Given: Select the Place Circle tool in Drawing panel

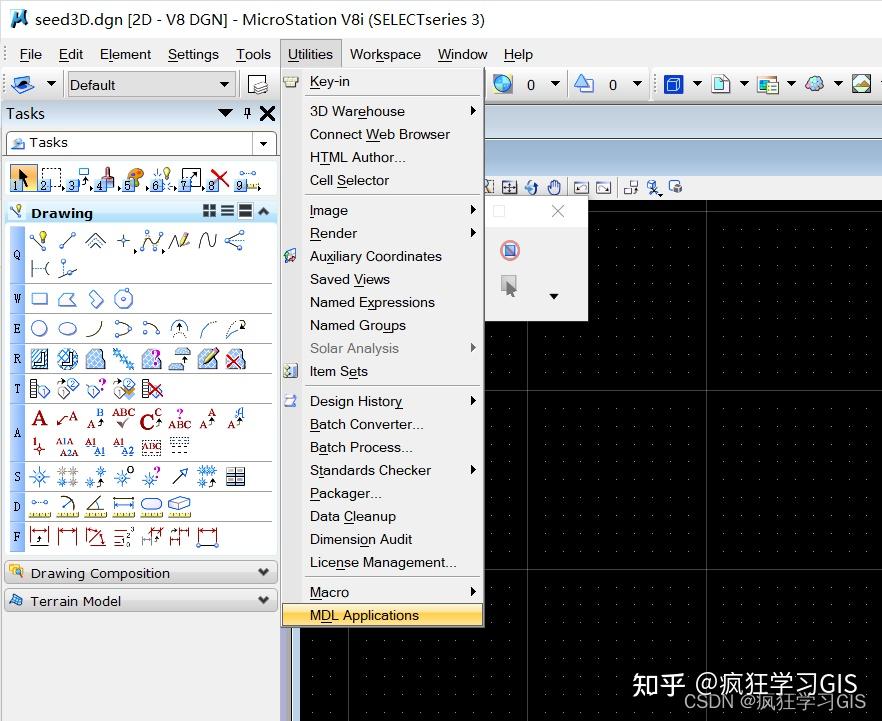Looking at the screenshot, I should [36, 328].
